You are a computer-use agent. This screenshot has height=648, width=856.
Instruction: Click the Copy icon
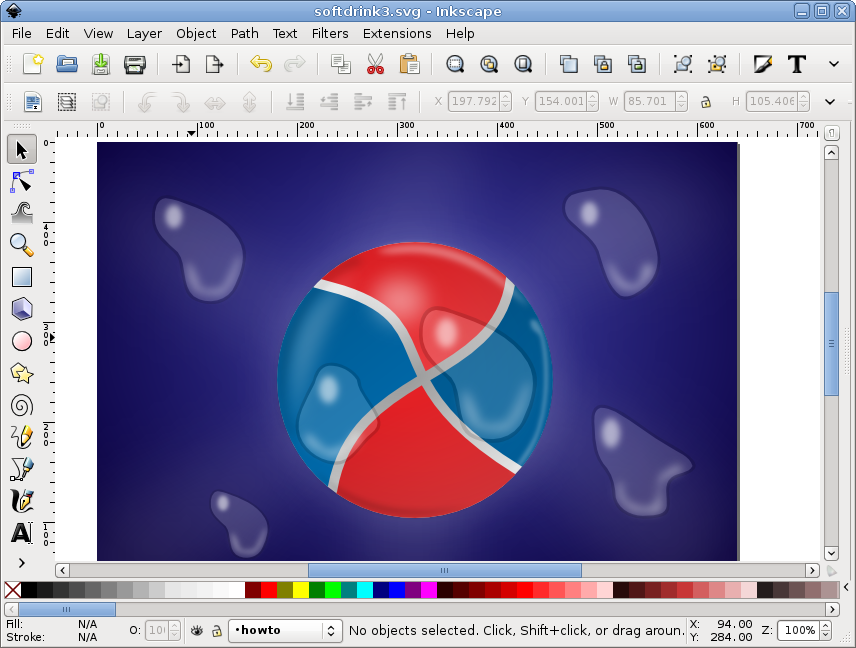tap(341, 64)
